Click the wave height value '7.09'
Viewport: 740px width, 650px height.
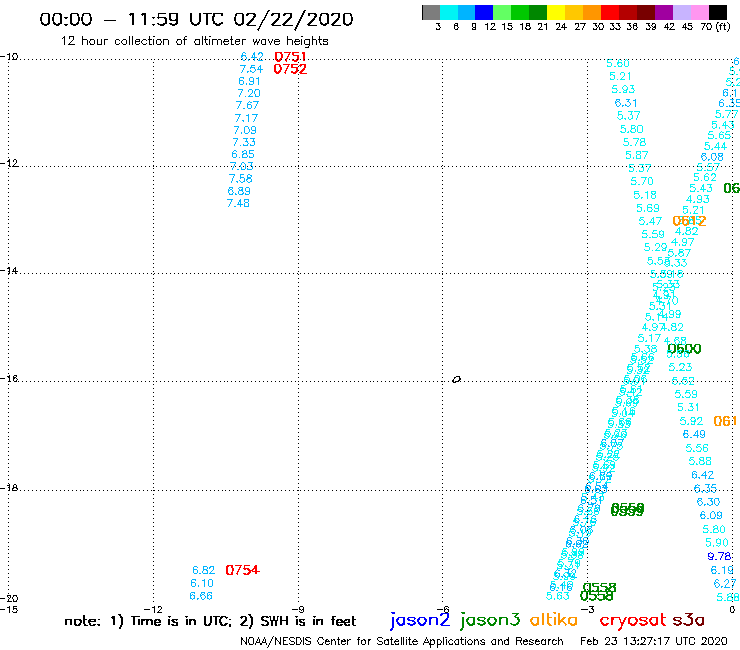tap(245, 130)
